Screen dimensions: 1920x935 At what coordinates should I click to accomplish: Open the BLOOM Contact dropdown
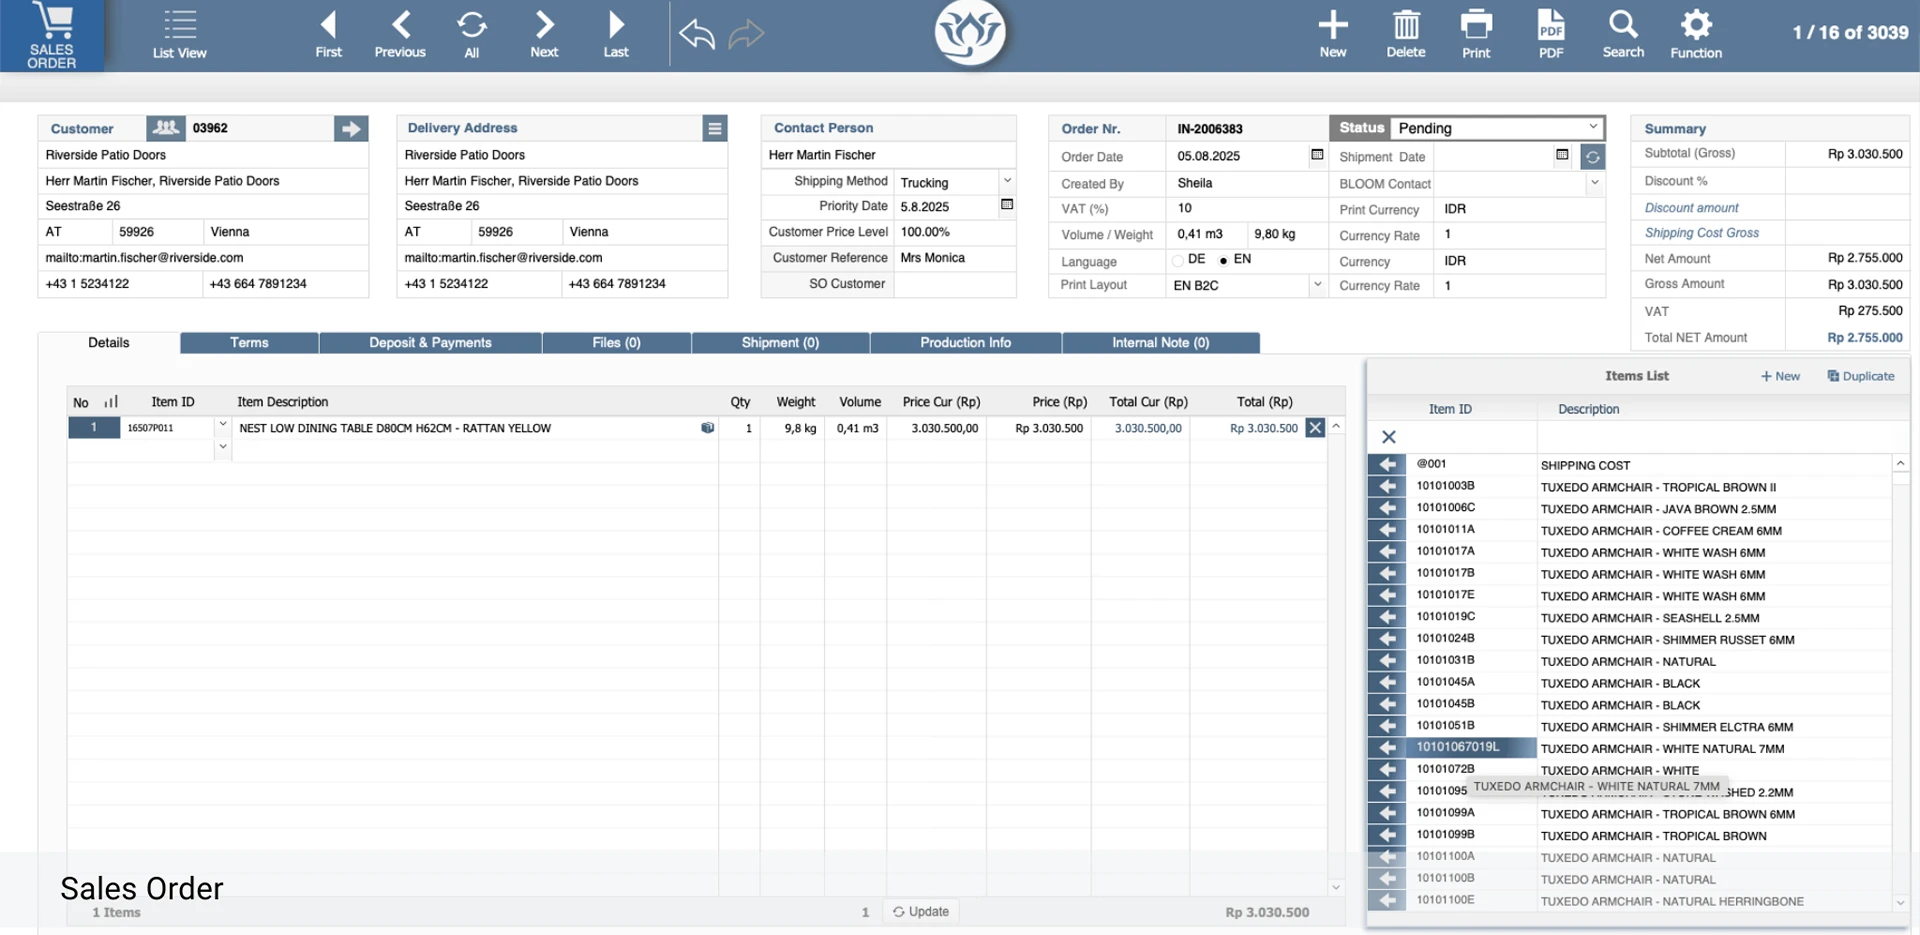[x=1594, y=183]
